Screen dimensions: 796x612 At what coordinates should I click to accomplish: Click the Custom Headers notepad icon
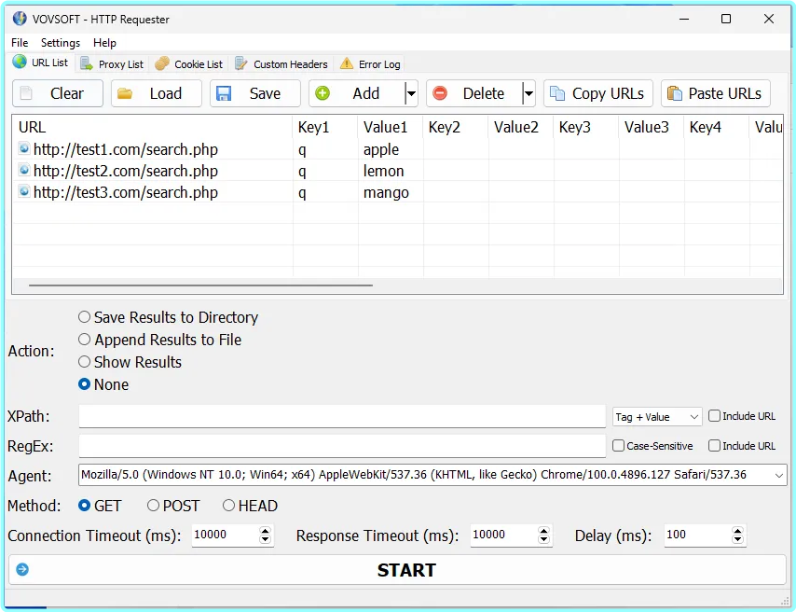241,63
